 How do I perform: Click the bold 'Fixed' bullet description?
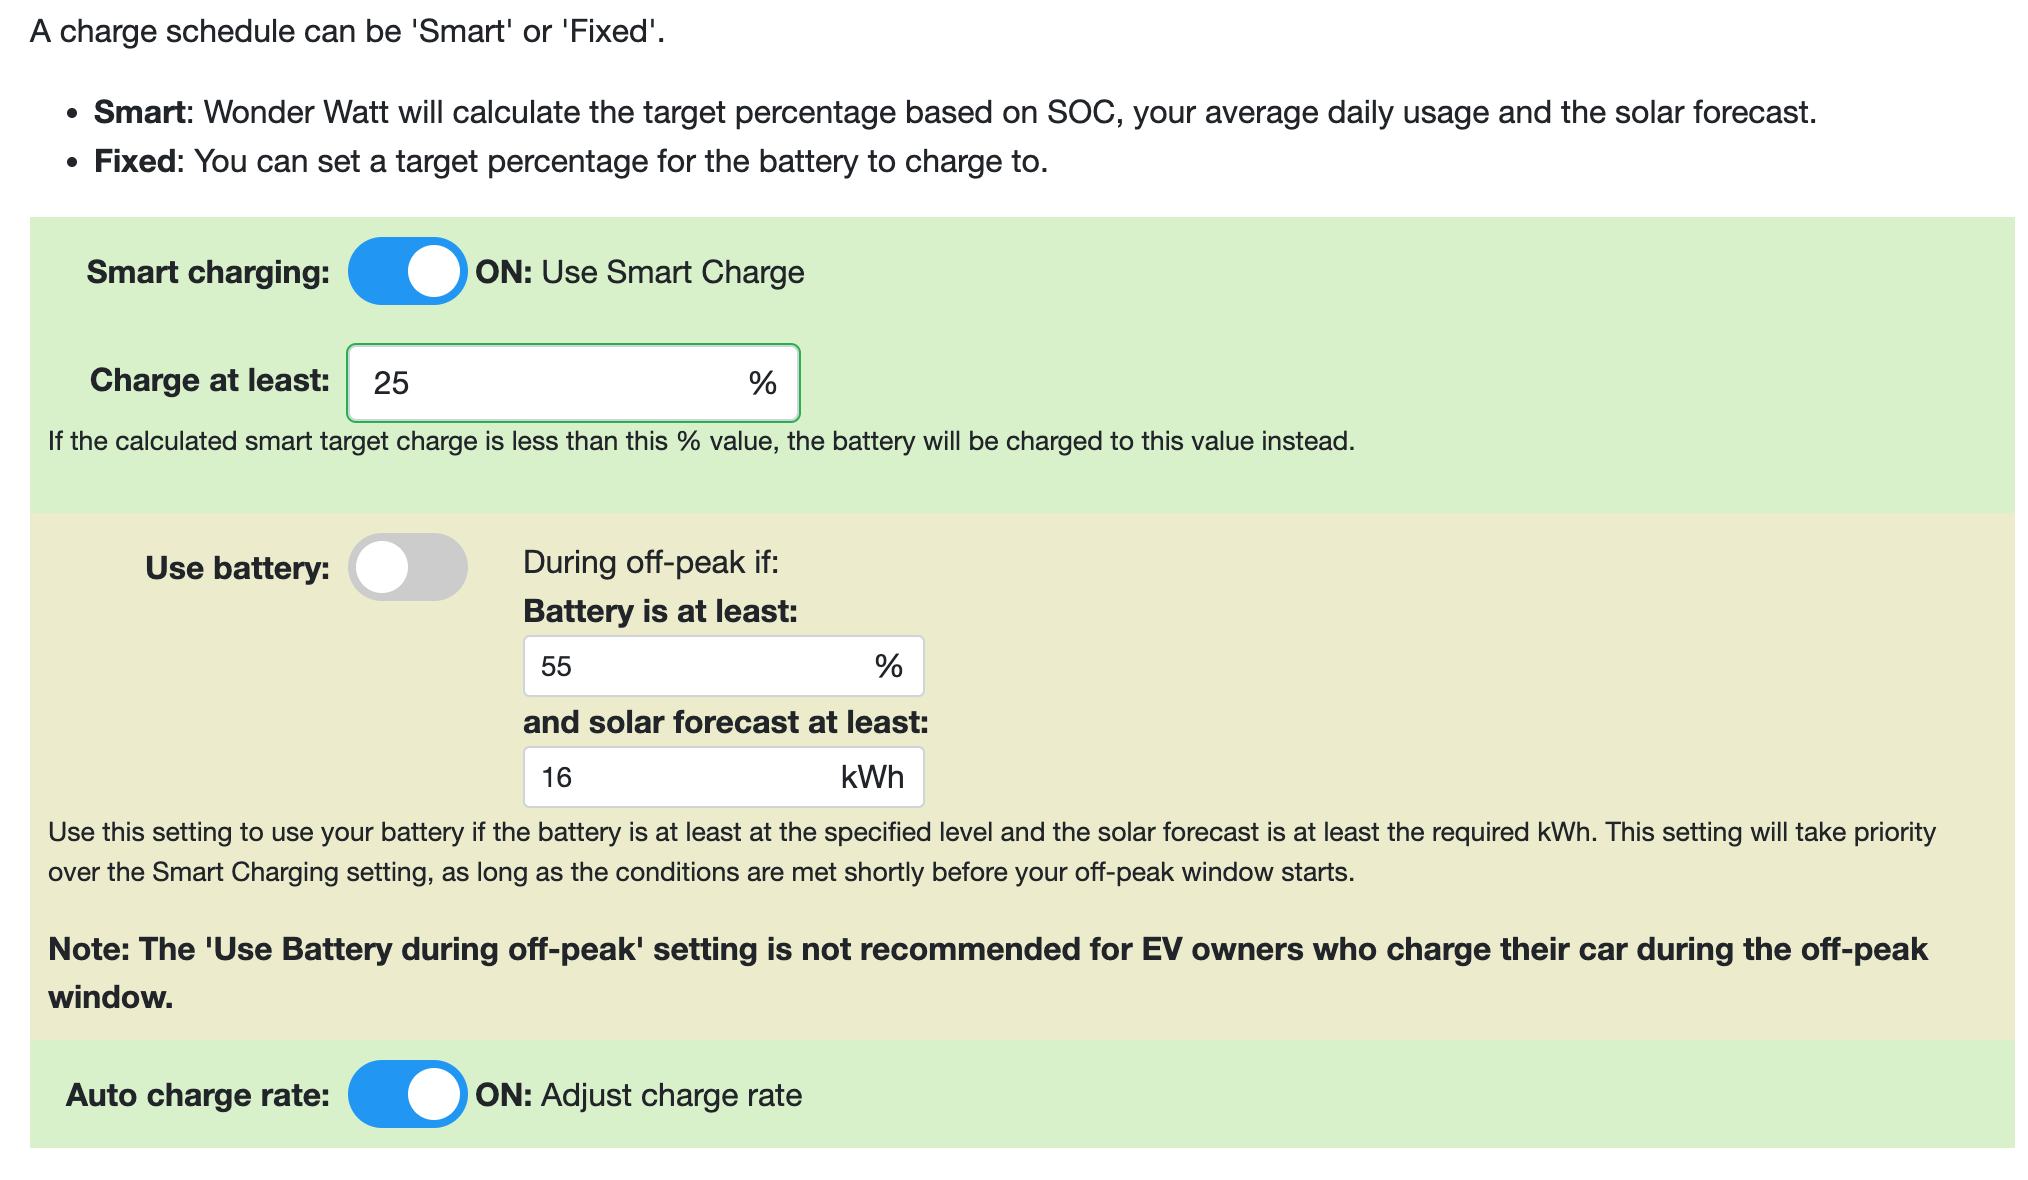tap(571, 161)
